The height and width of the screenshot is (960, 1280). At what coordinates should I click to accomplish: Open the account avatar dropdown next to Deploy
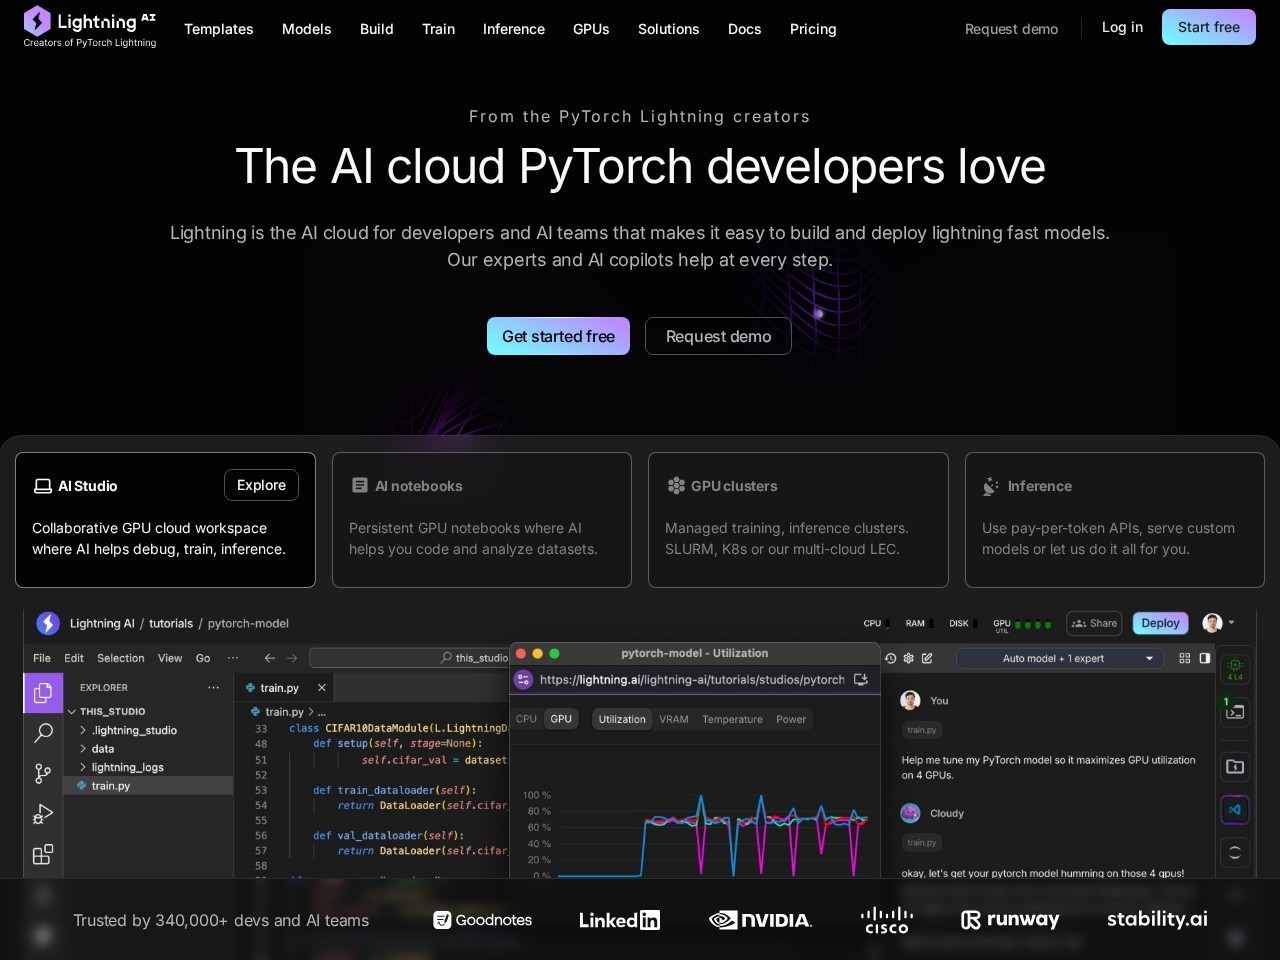point(1217,623)
